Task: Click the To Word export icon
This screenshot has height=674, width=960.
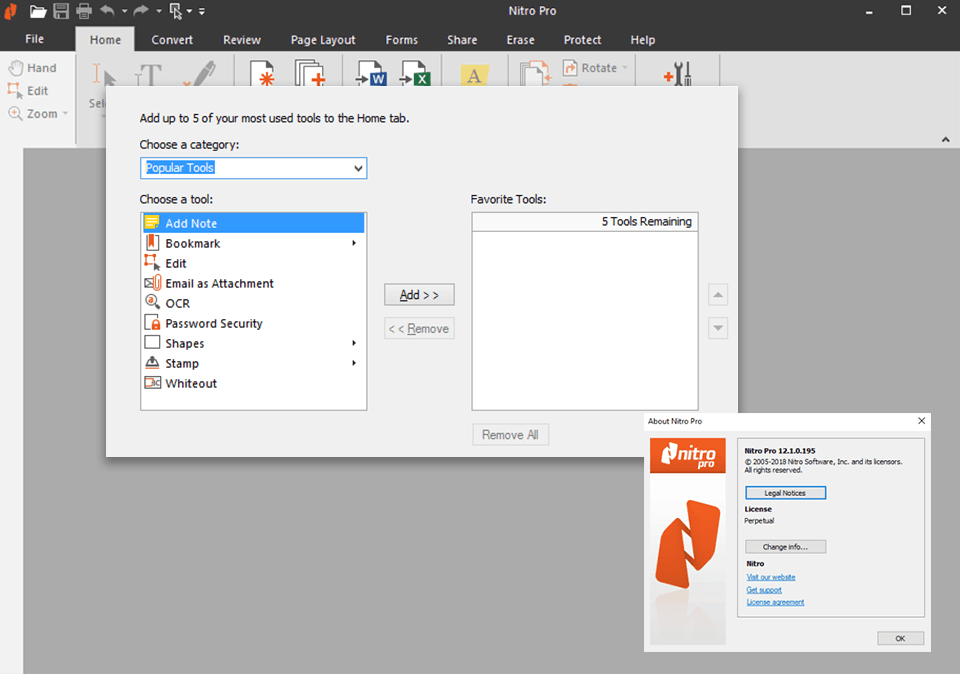Action: tap(371, 74)
